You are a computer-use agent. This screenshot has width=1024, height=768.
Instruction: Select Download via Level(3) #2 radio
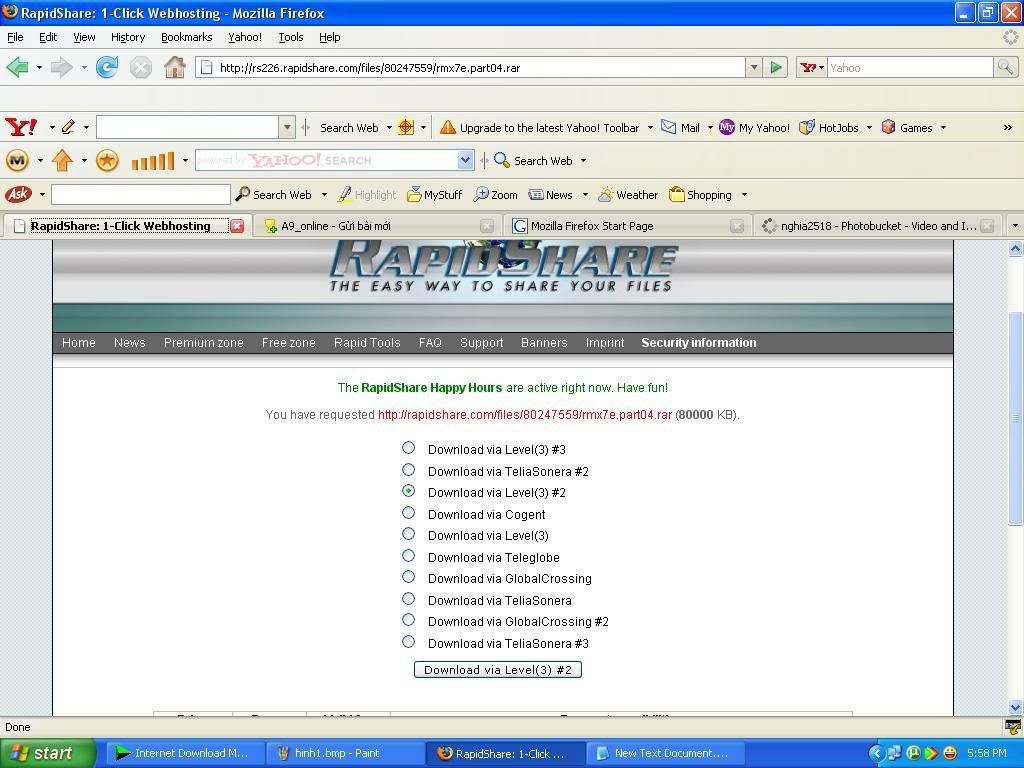click(408, 490)
